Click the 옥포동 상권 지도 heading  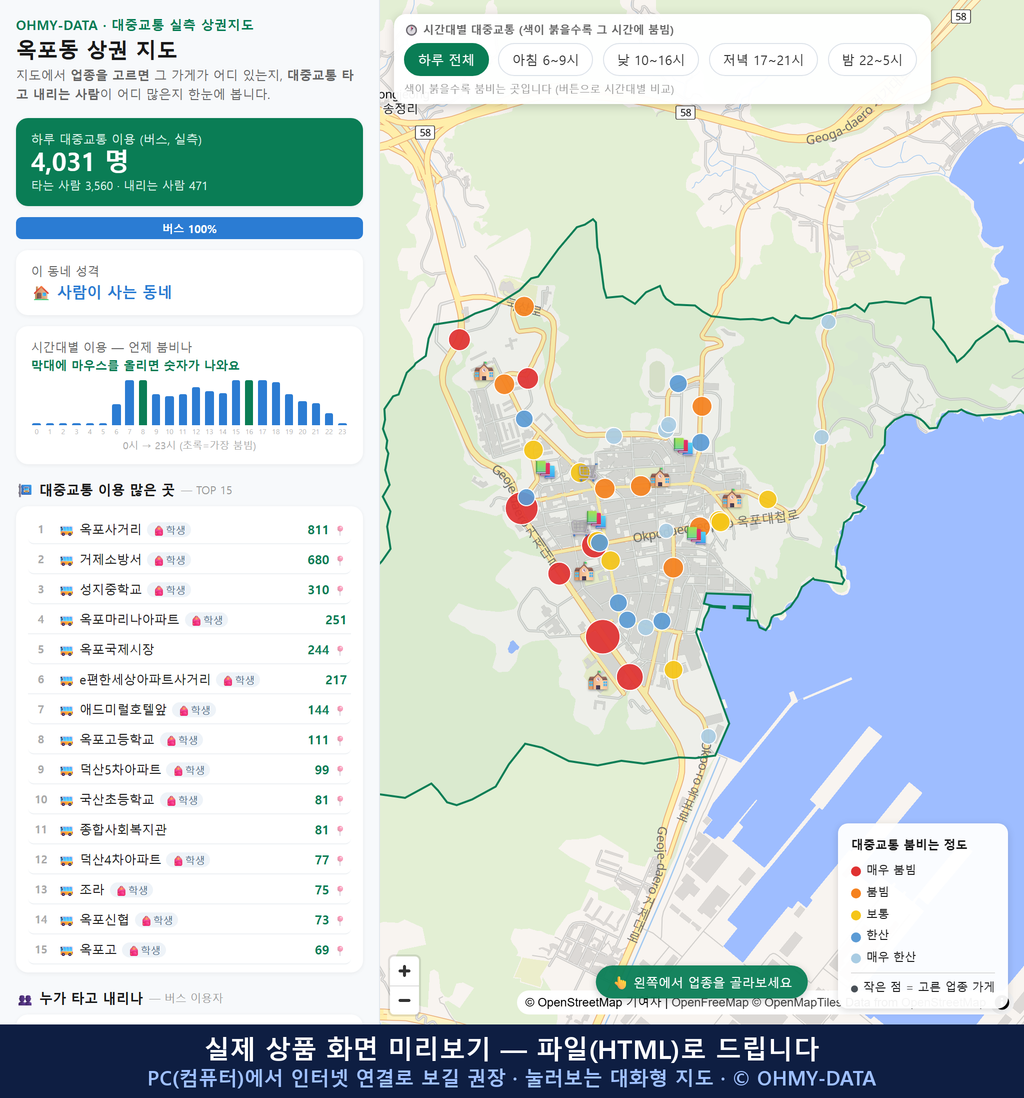pos(97,50)
